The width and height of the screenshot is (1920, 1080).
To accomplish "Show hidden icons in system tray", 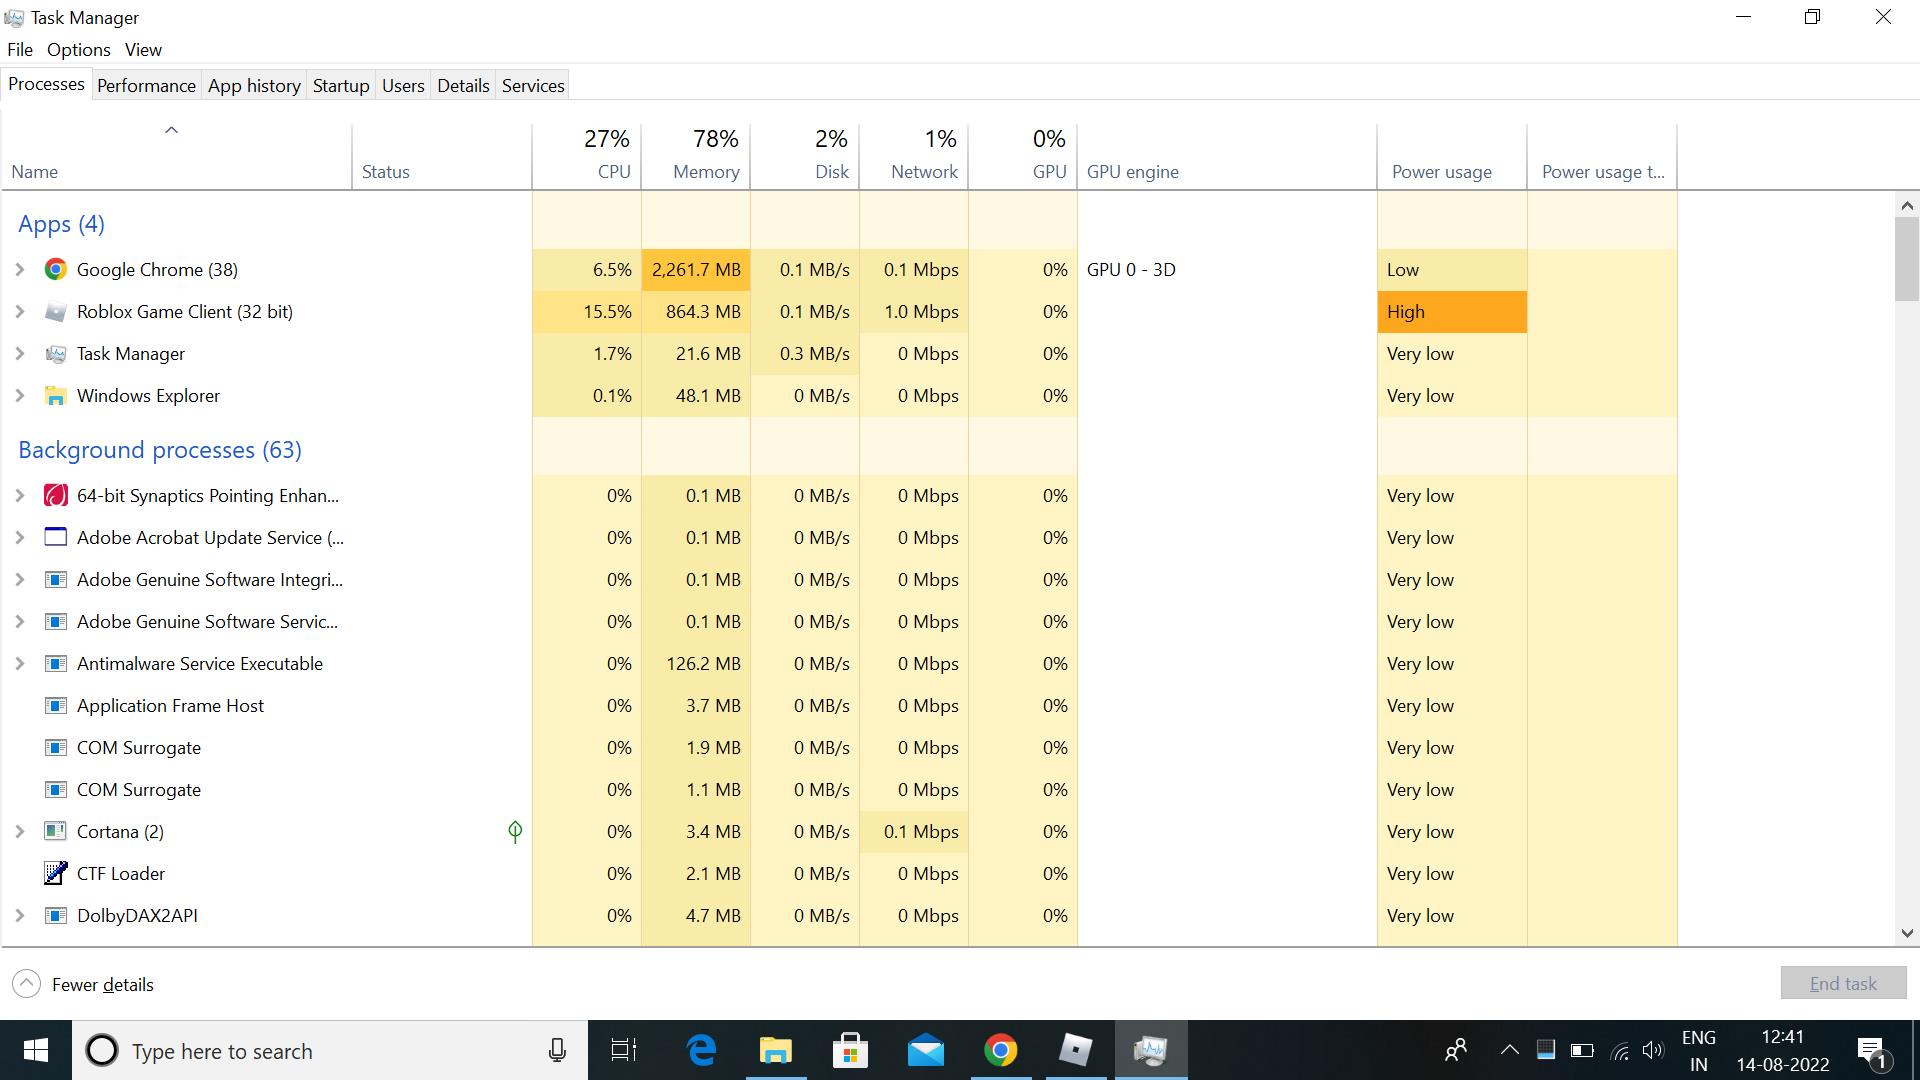I will [x=1509, y=1050].
